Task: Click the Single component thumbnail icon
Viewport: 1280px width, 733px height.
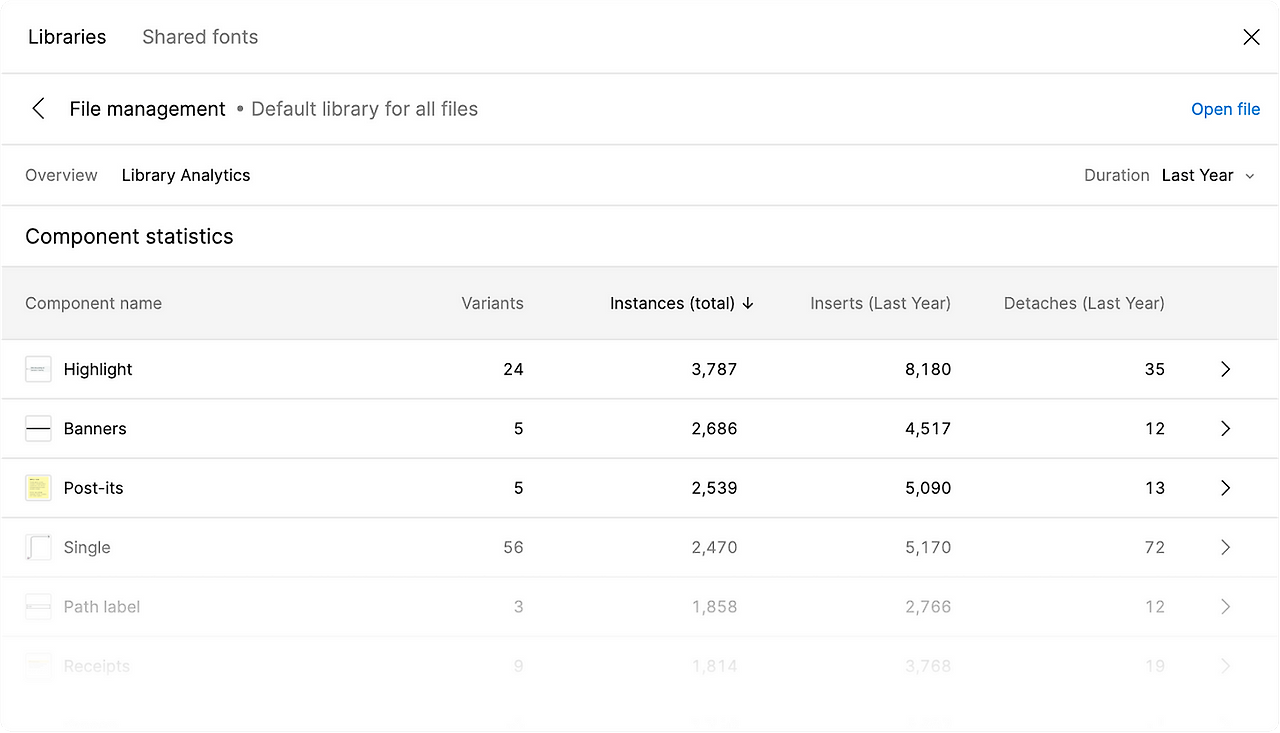Action: [38, 547]
